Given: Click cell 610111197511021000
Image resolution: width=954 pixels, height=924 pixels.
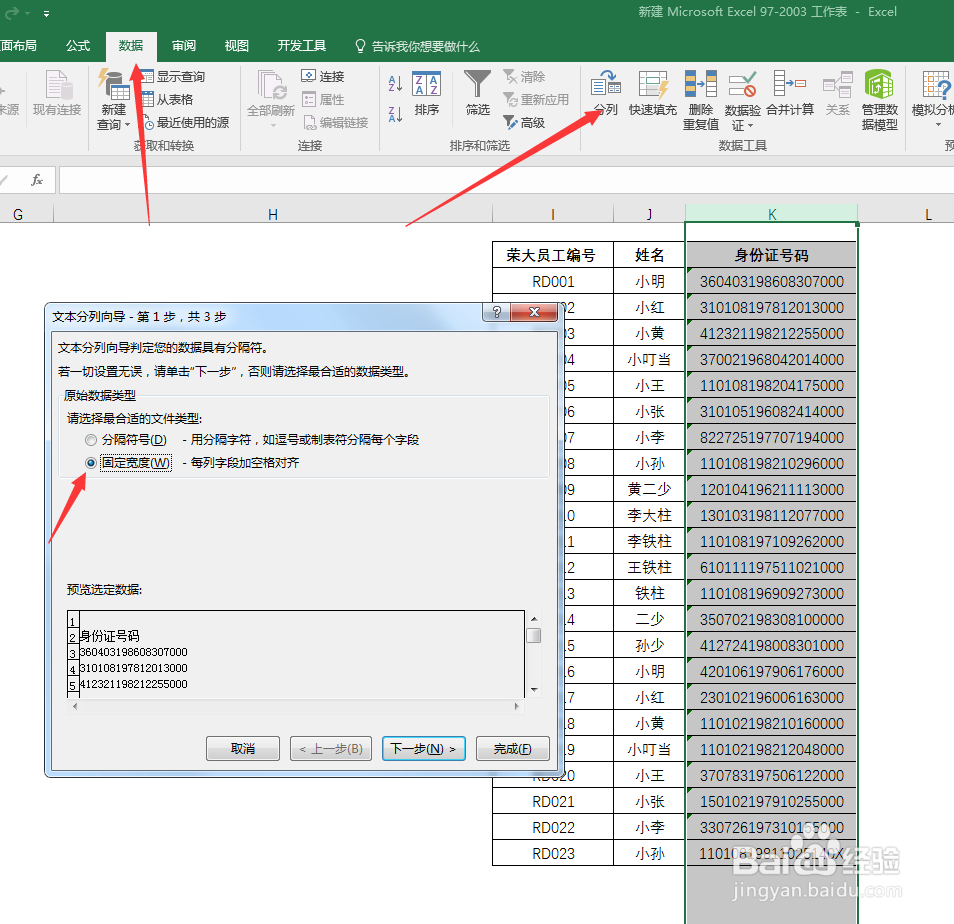Looking at the screenshot, I should pos(771,568).
